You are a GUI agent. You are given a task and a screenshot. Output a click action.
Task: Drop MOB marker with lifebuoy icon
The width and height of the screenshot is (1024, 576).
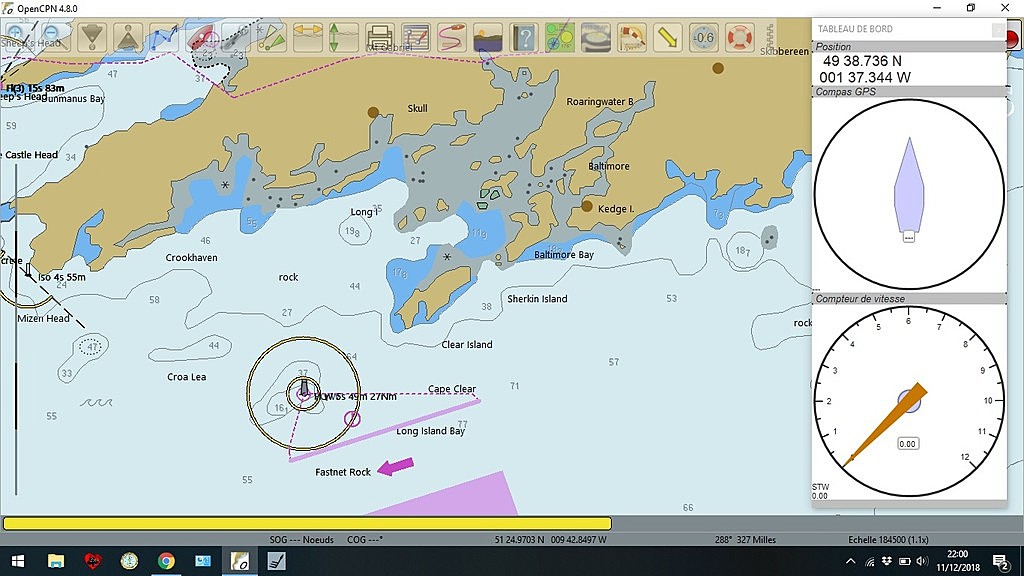[x=739, y=37]
